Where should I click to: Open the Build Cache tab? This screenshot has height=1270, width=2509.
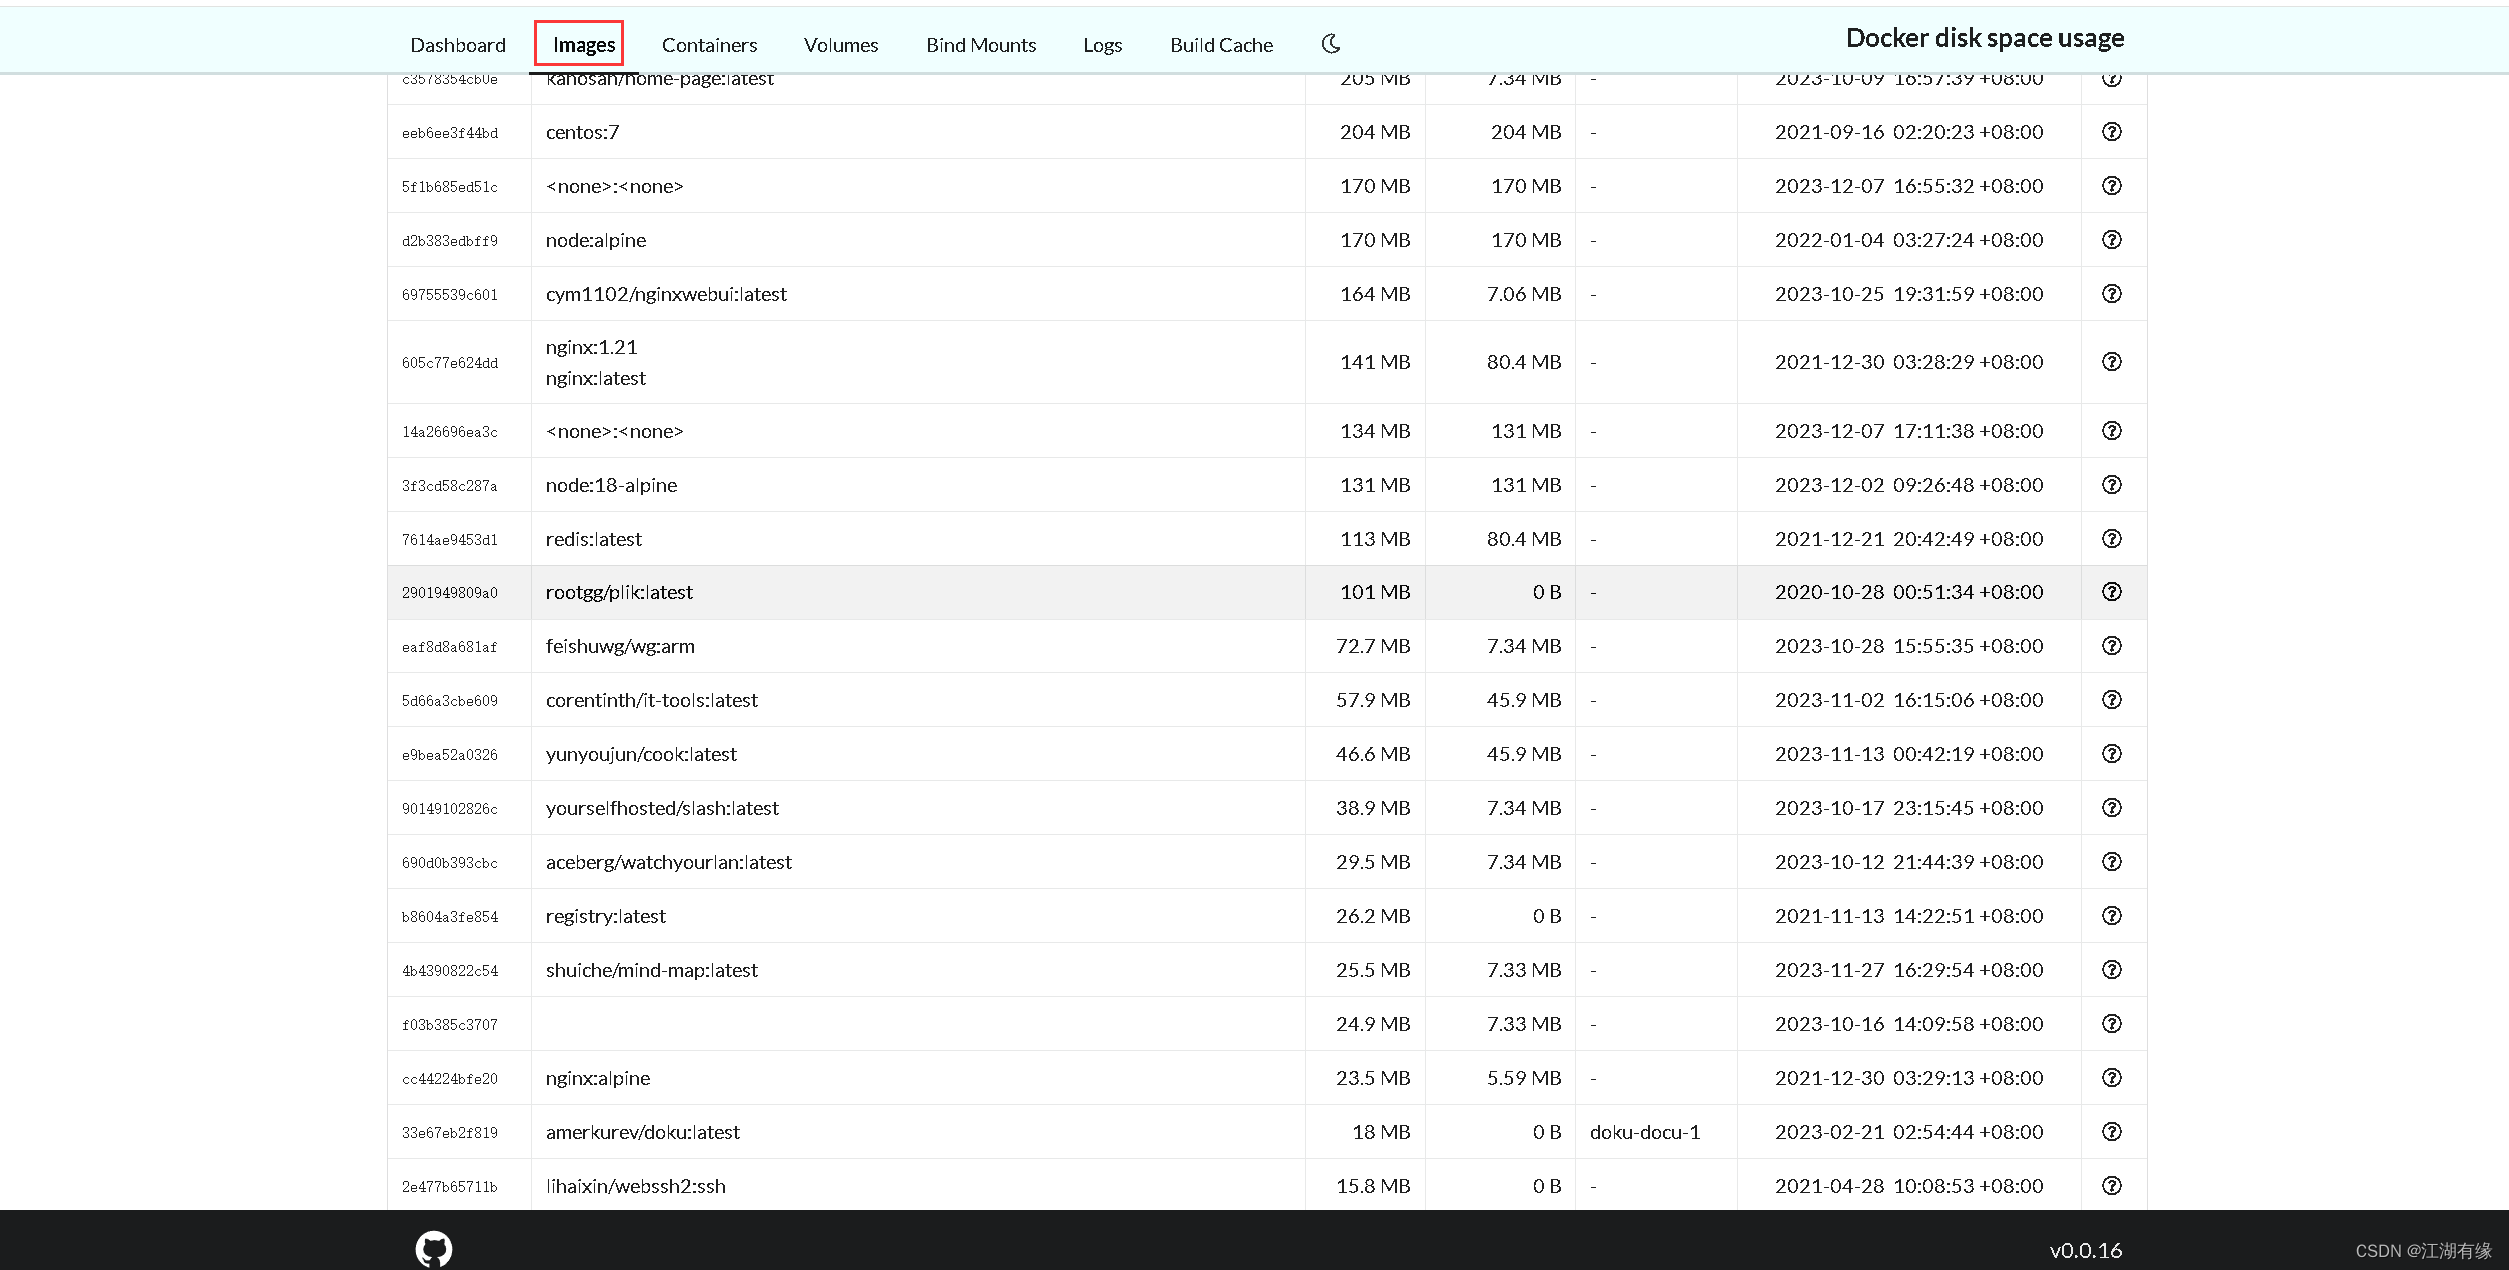point(1221,45)
